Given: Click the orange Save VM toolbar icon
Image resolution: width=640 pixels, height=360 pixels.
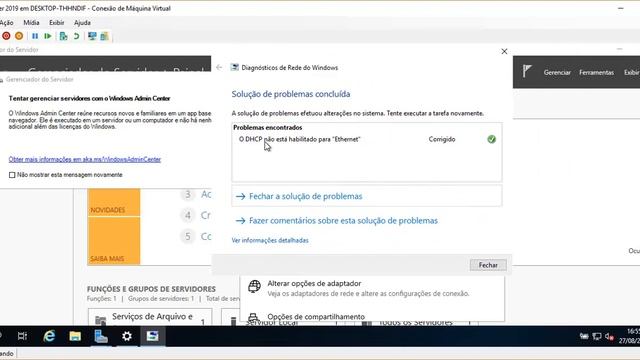Looking at the screenshot, I should point(19,36).
